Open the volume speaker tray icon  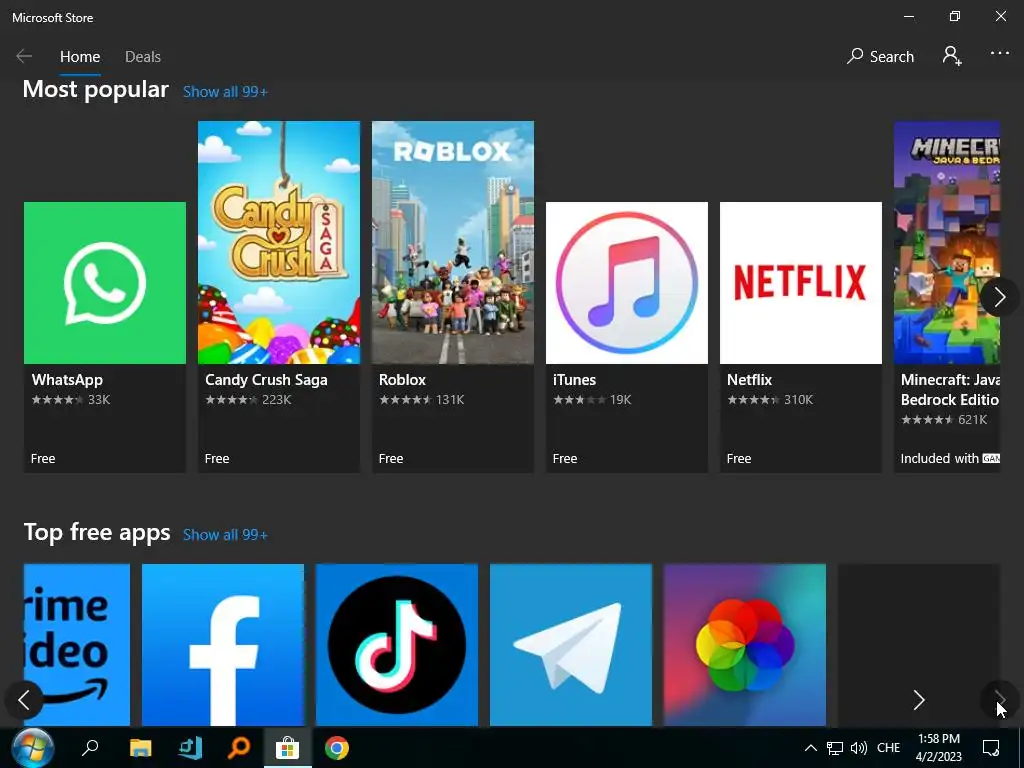859,748
